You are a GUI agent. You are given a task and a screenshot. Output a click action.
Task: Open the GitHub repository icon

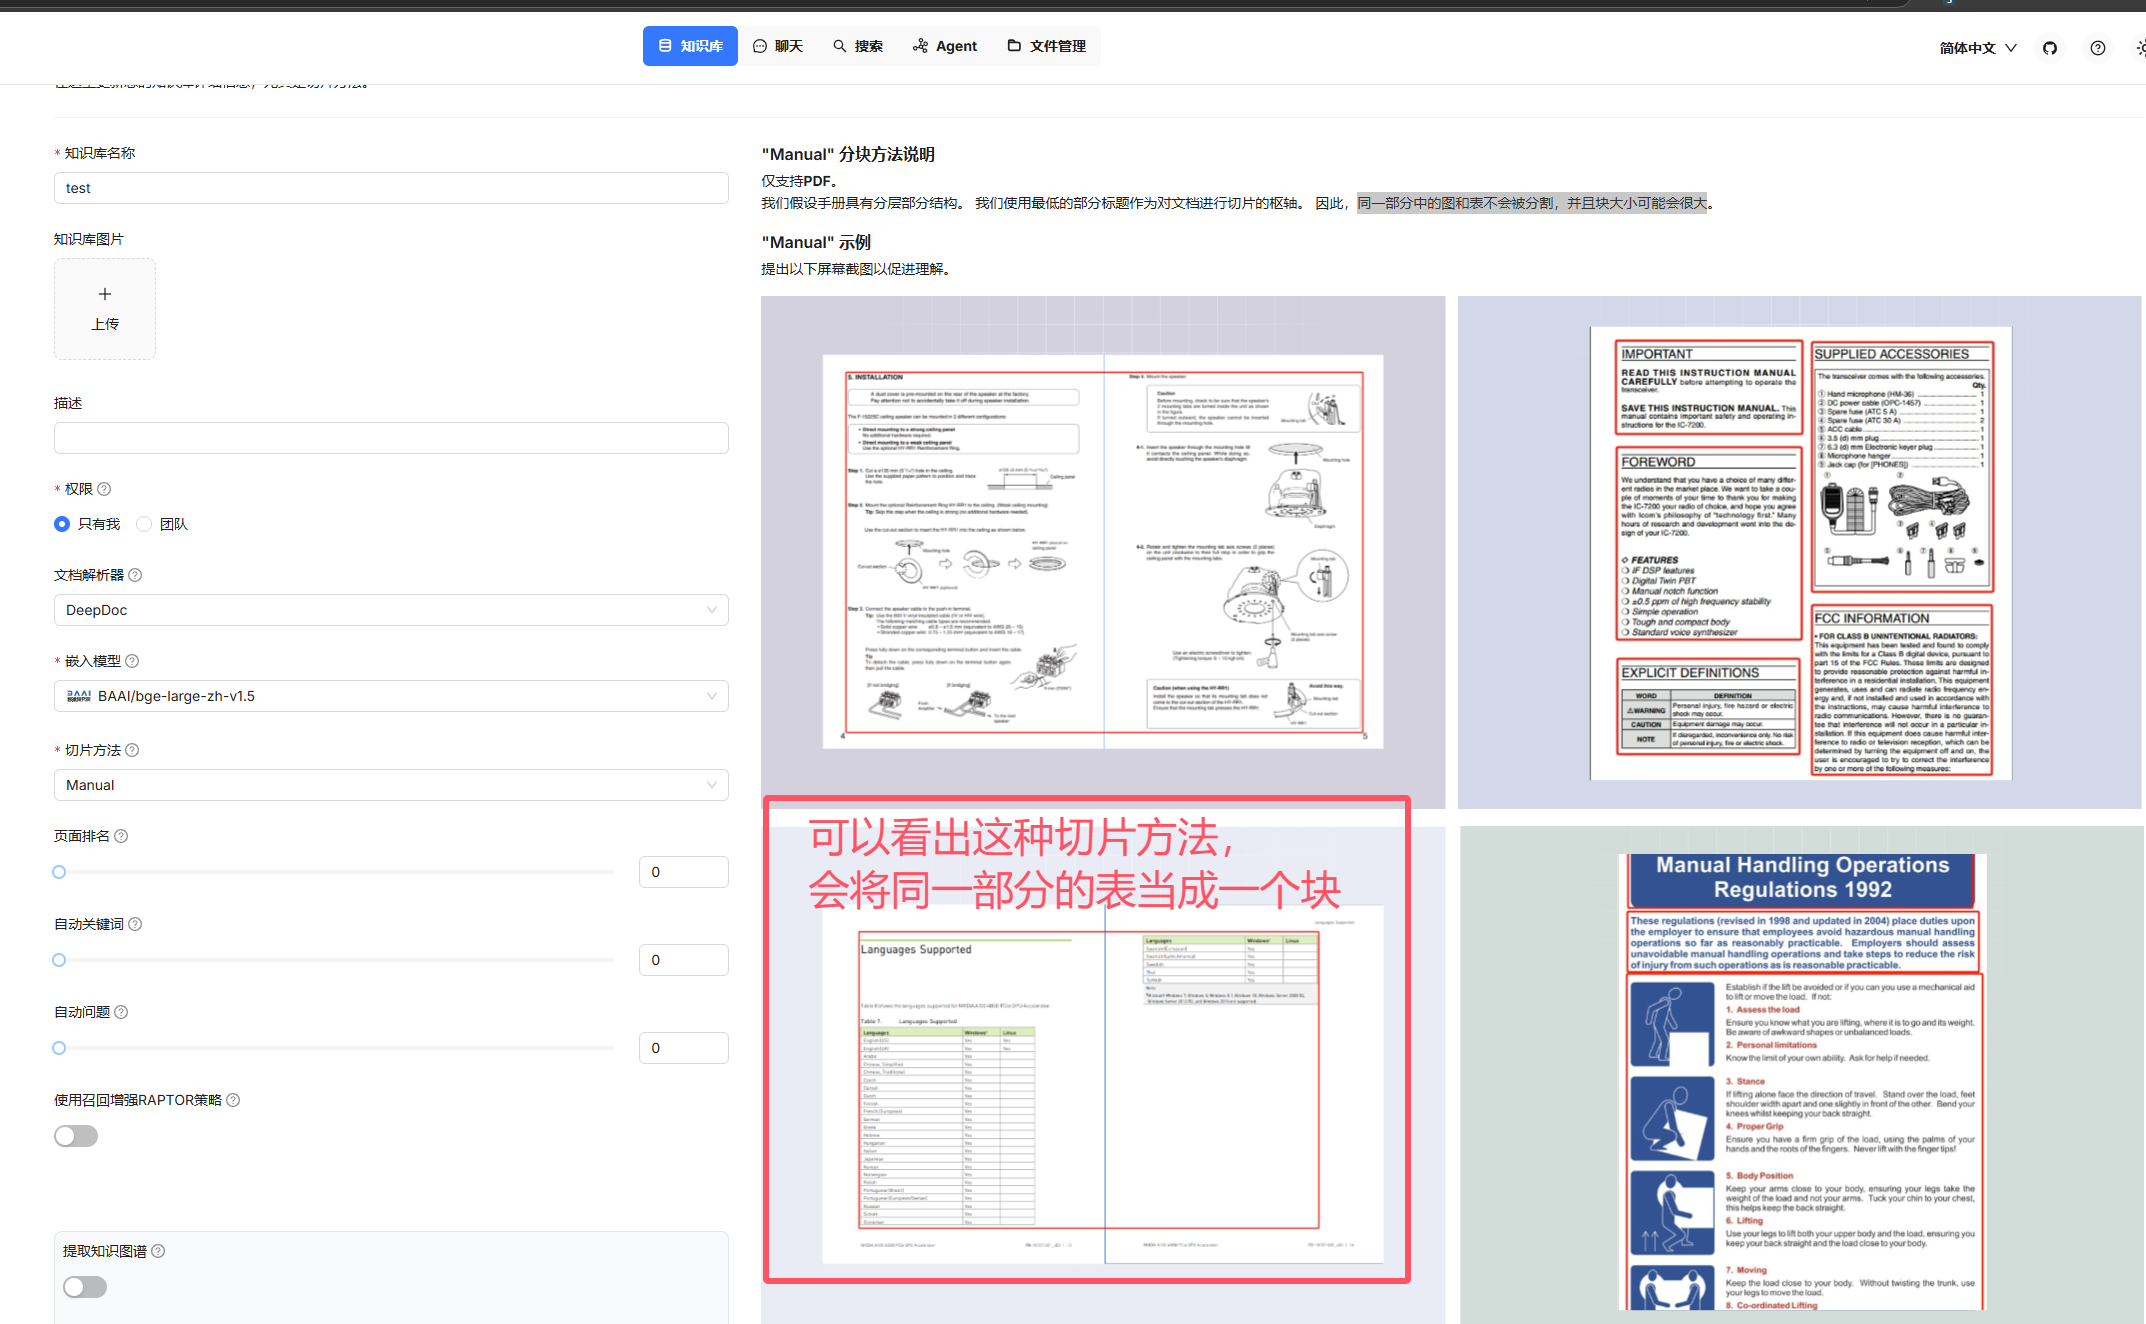pyautogui.click(x=2049, y=47)
